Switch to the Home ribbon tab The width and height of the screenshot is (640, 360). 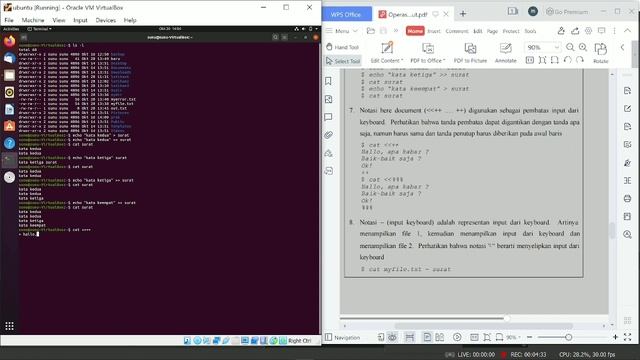click(x=415, y=31)
